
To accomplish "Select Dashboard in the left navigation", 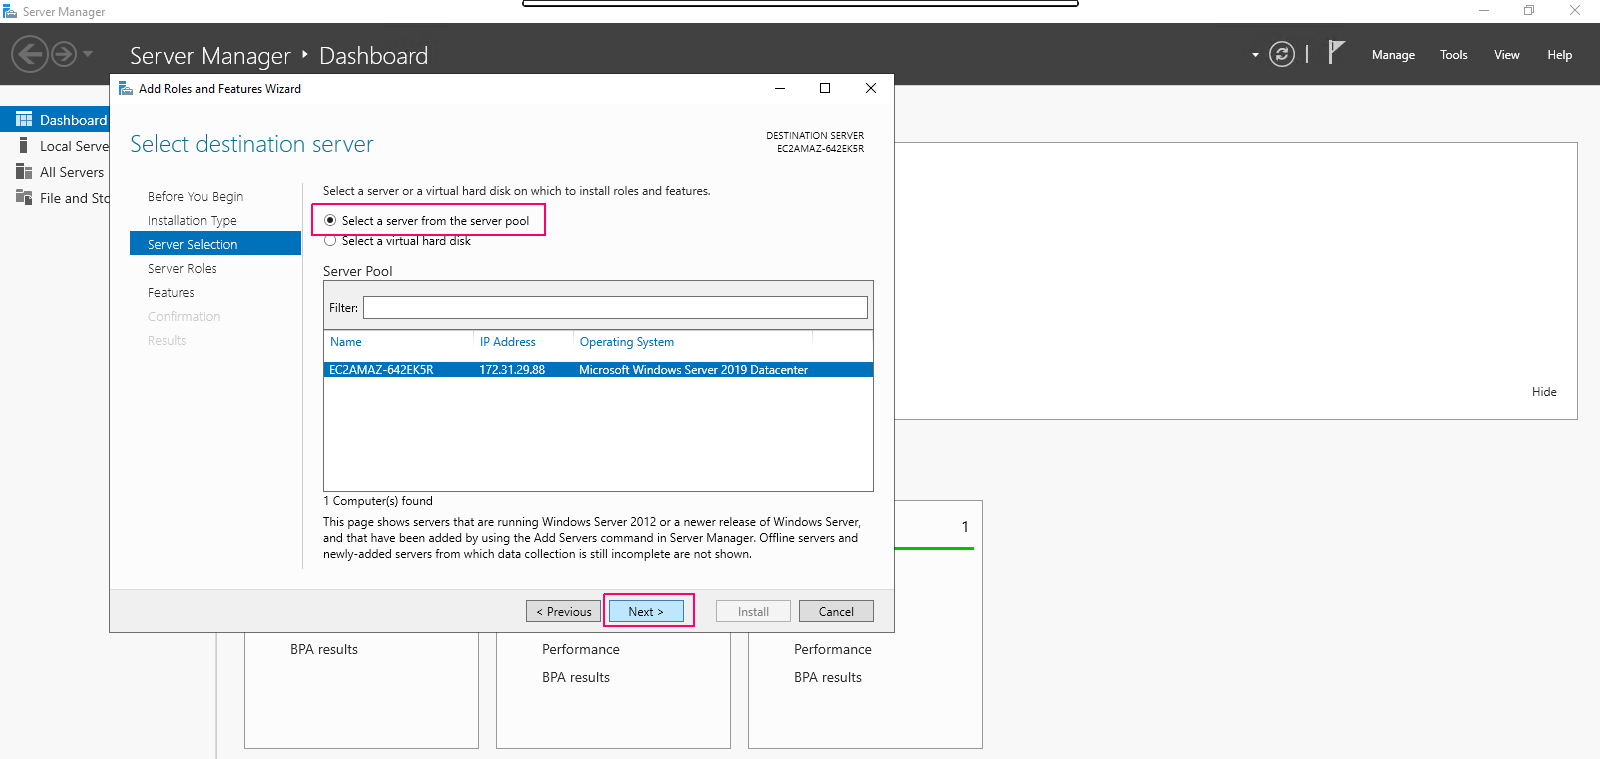I will 55,119.
